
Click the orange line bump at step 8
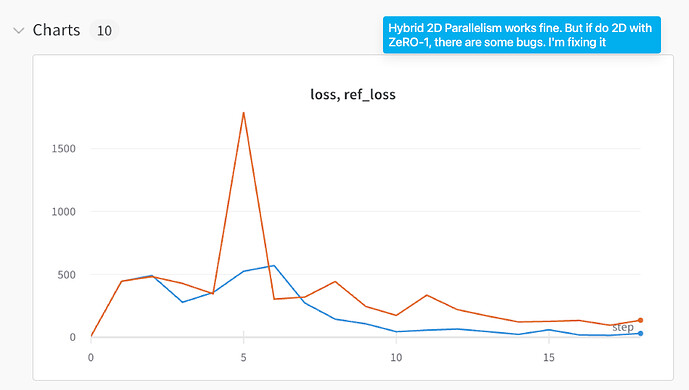335,282
